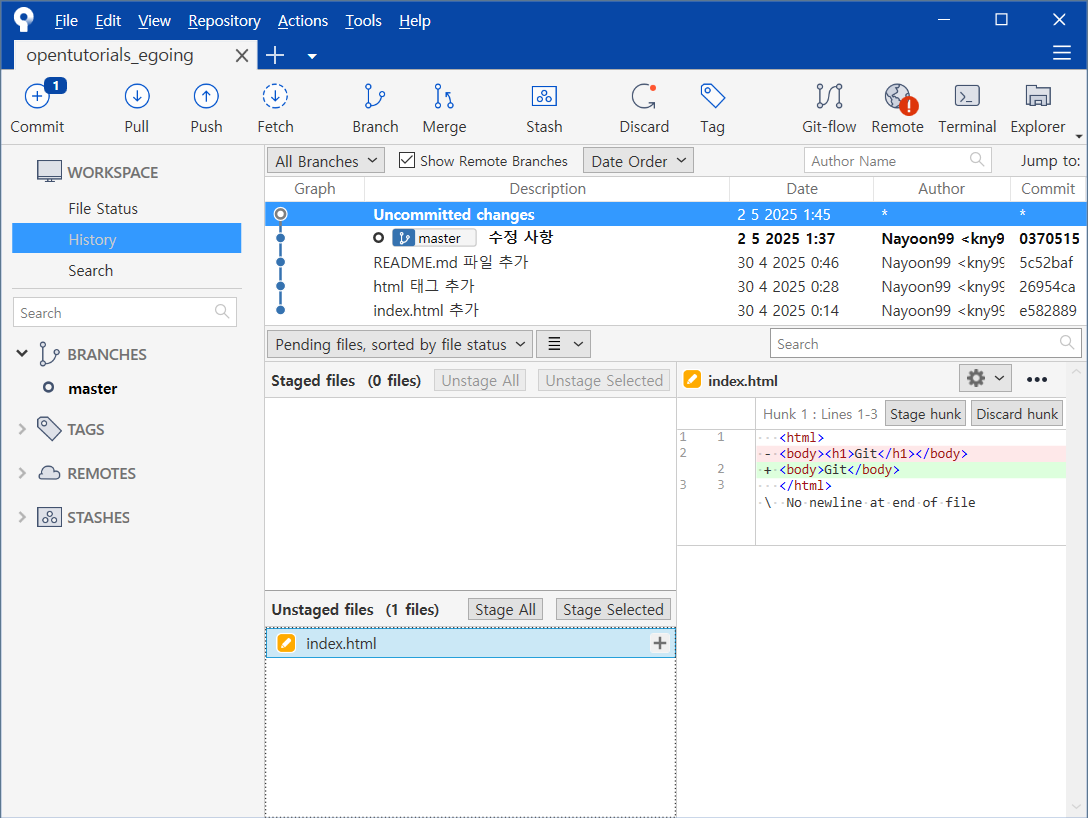The image size is (1088, 819).
Task: Click the Sourcetree logo icon
Action: tap(24, 19)
